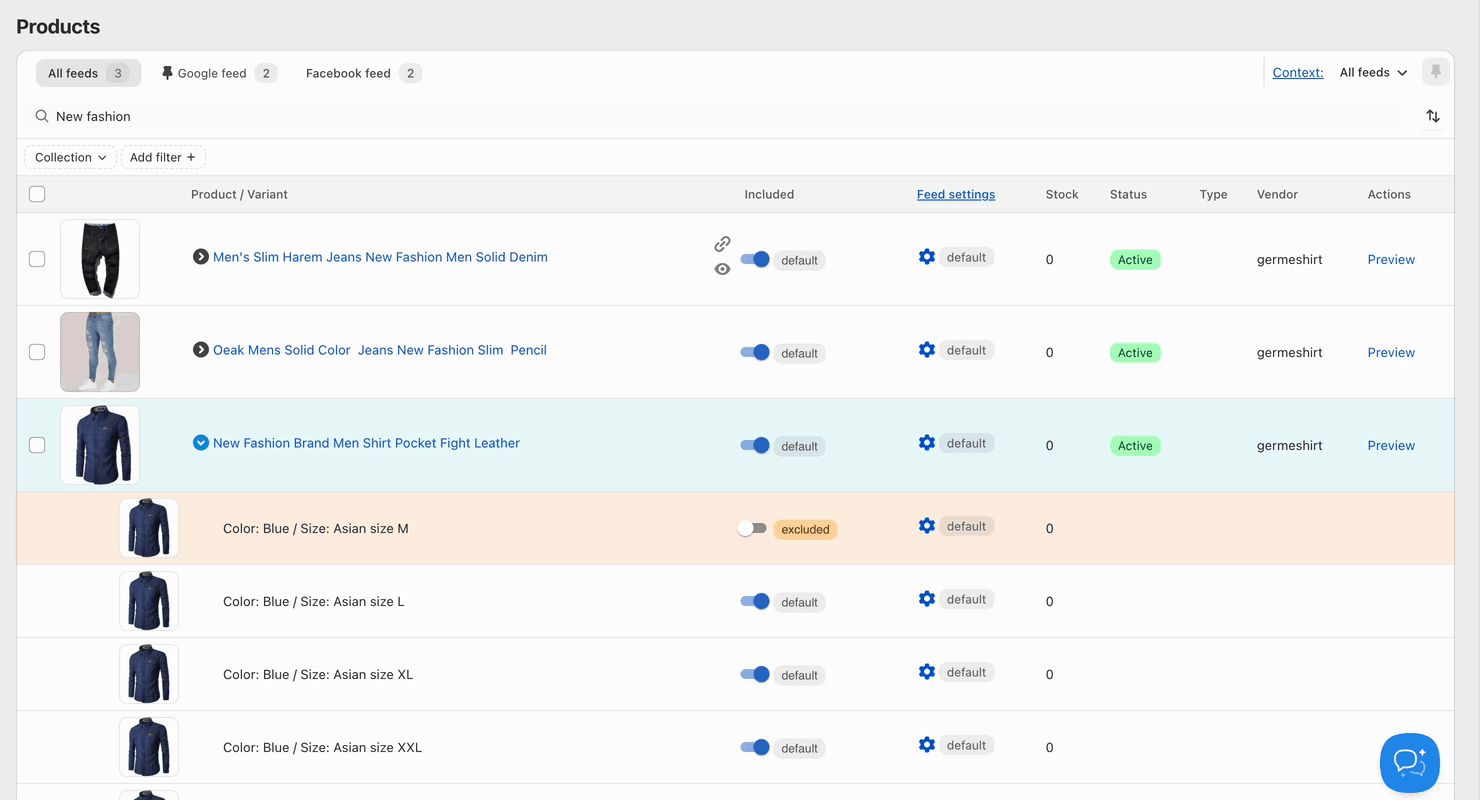This screenshot has width=1480, height=800.
Task: Select checkbox for Men's Slim Harem Jeans
Action: click(37, 259)
